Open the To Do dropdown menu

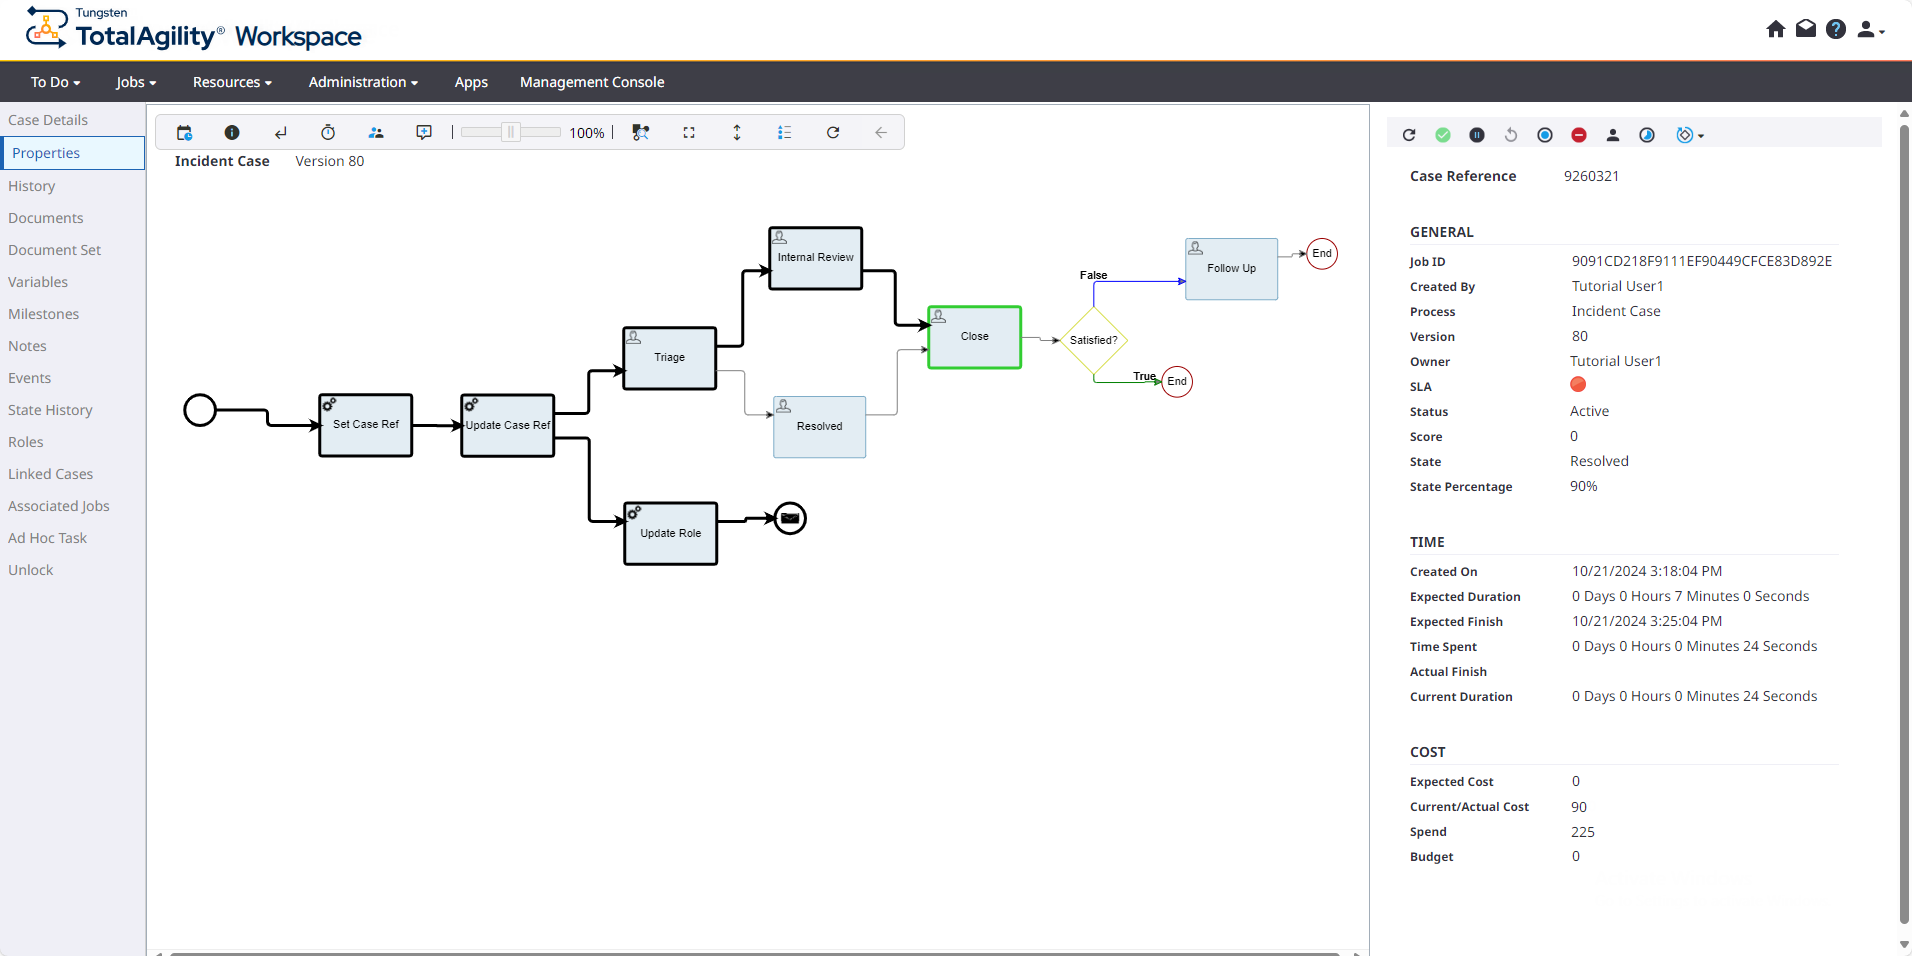coord(55,82)
